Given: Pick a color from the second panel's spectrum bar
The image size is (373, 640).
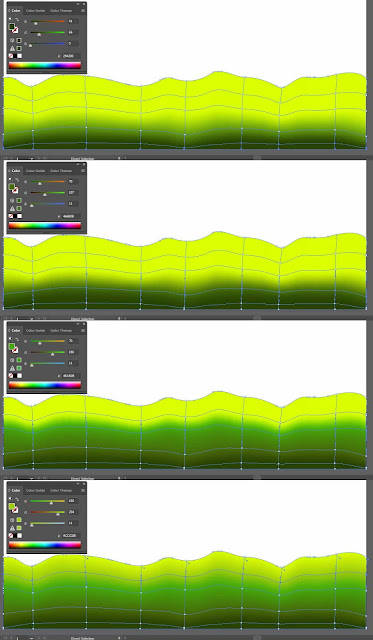Looking at the screenshot, I should (45, 225).
